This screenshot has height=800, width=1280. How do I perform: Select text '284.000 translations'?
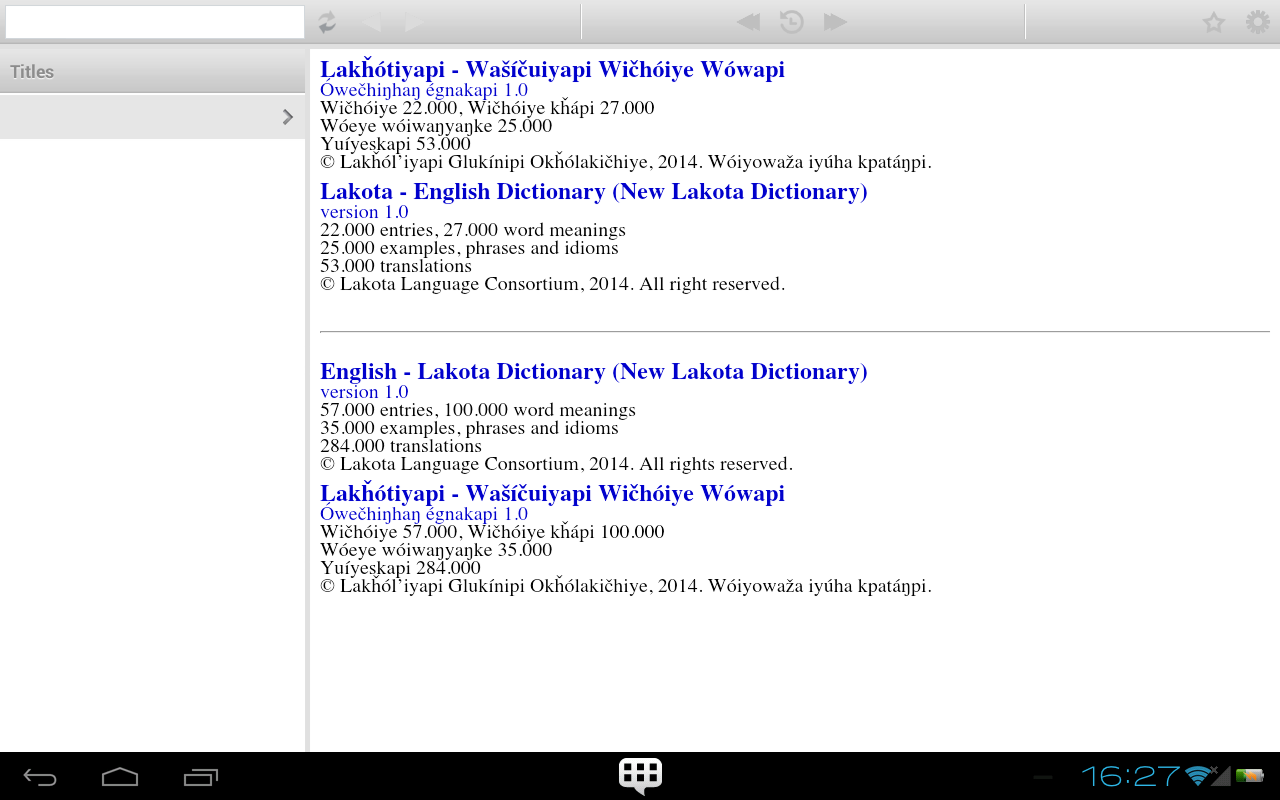401,446
